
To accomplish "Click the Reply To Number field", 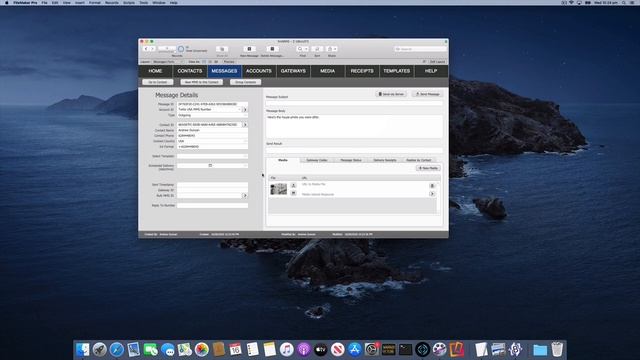I will pyautogui.click(x=212, y=206).
